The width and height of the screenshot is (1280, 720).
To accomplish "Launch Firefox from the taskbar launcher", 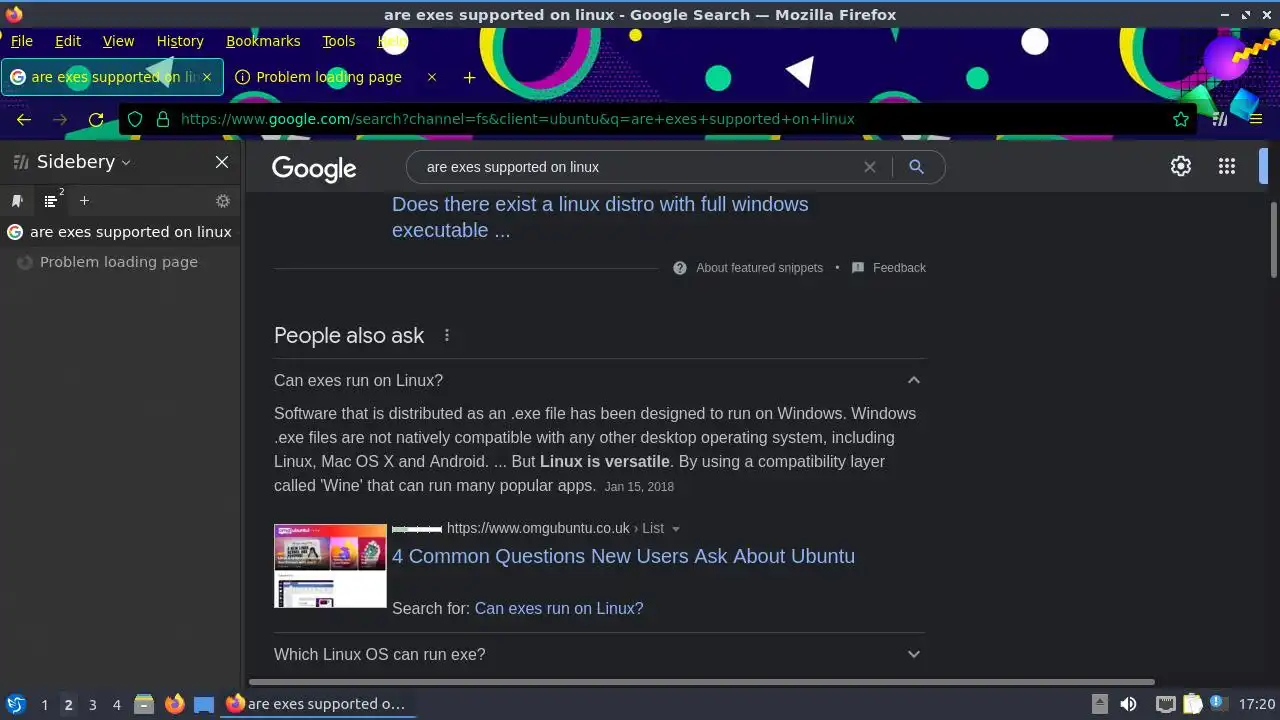I will point(174,704).
